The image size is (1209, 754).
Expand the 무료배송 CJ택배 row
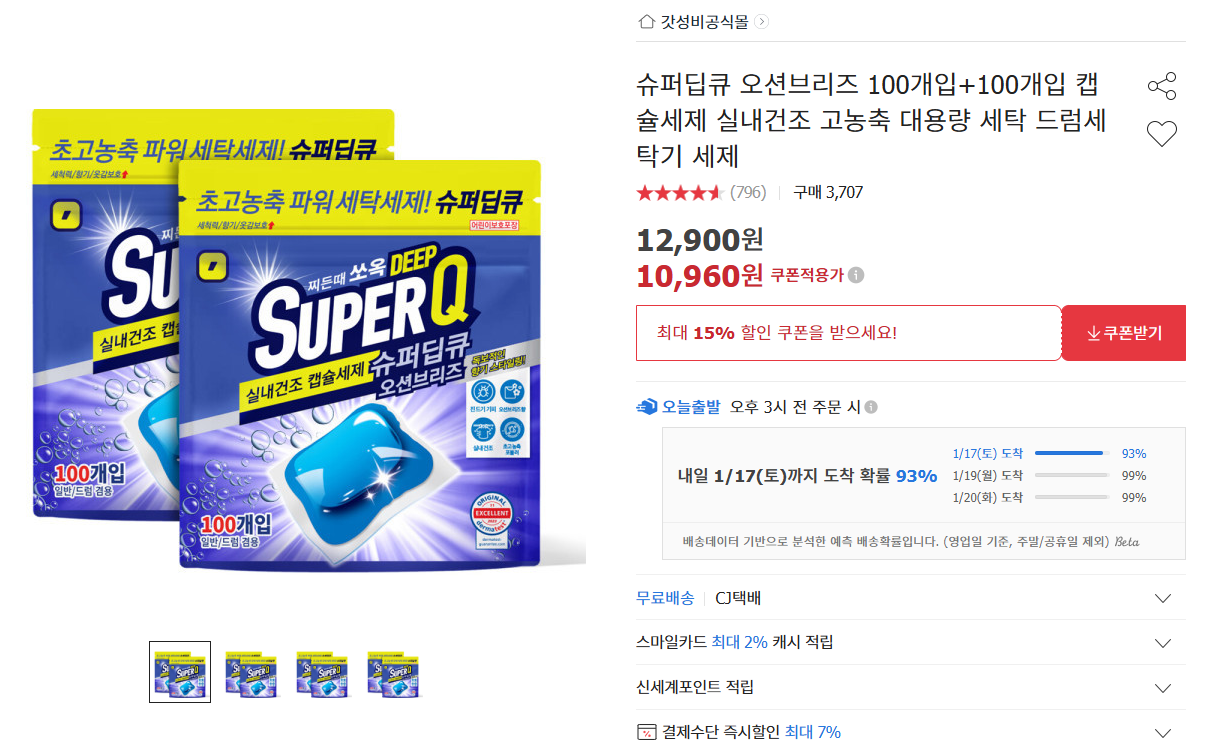point(1162,598)
